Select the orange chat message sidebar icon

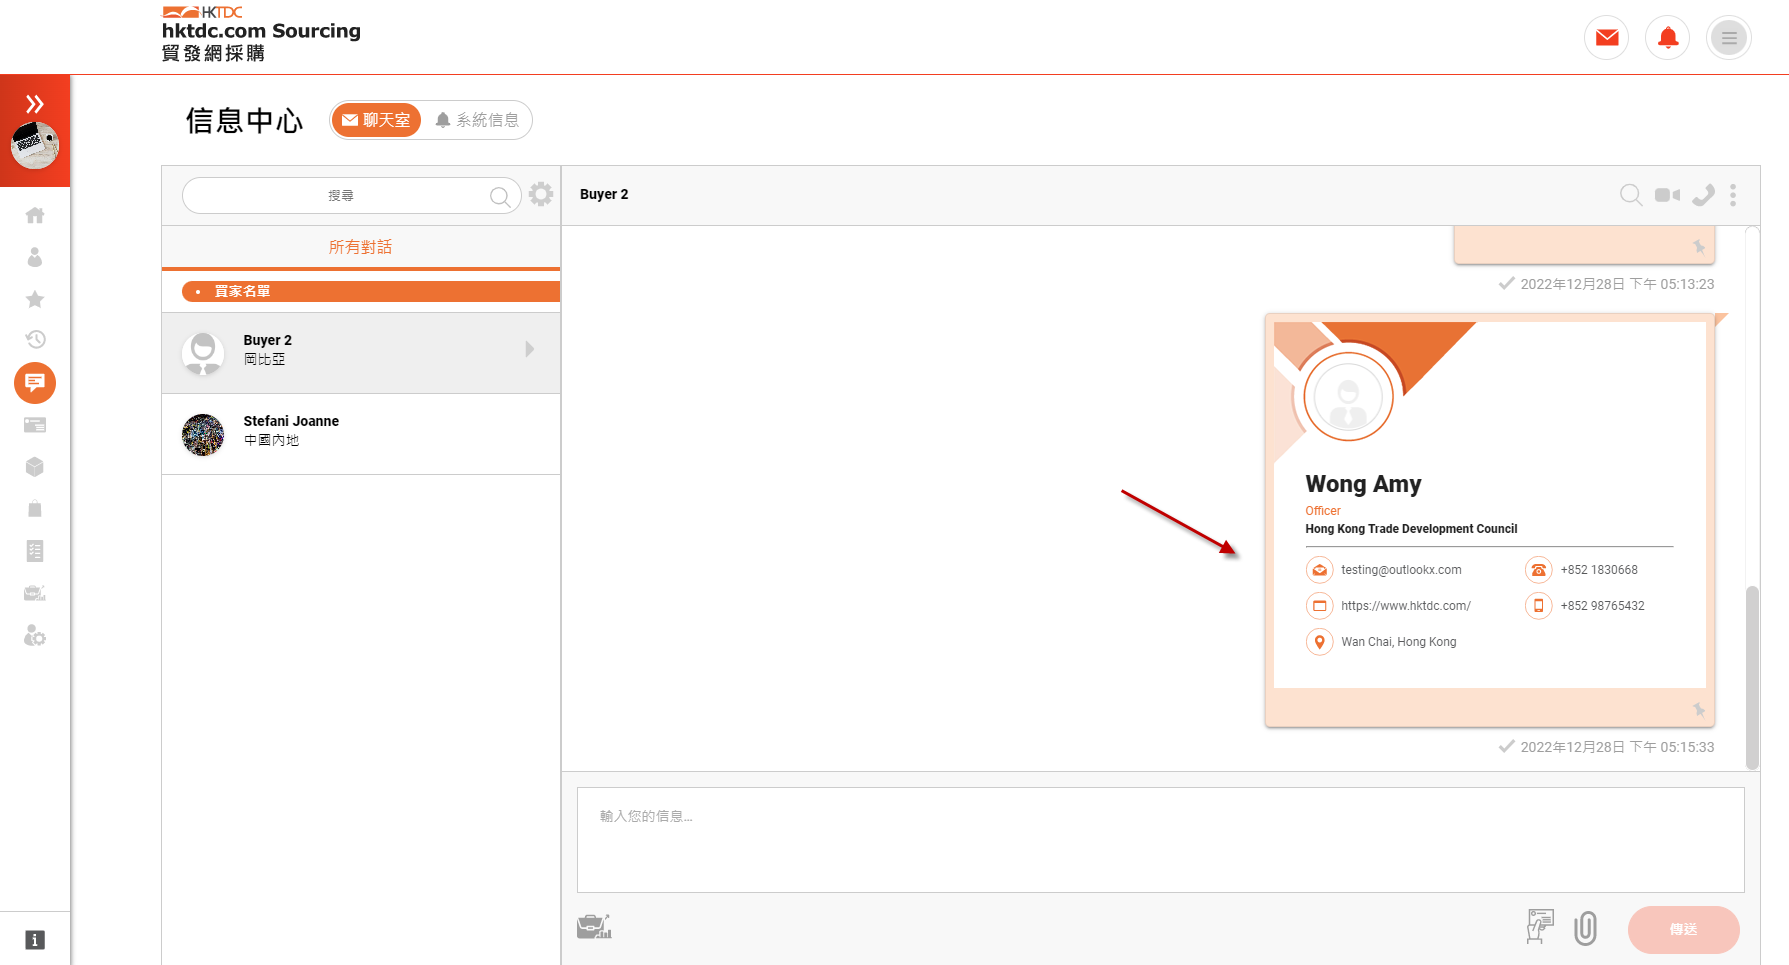(35, 383)
